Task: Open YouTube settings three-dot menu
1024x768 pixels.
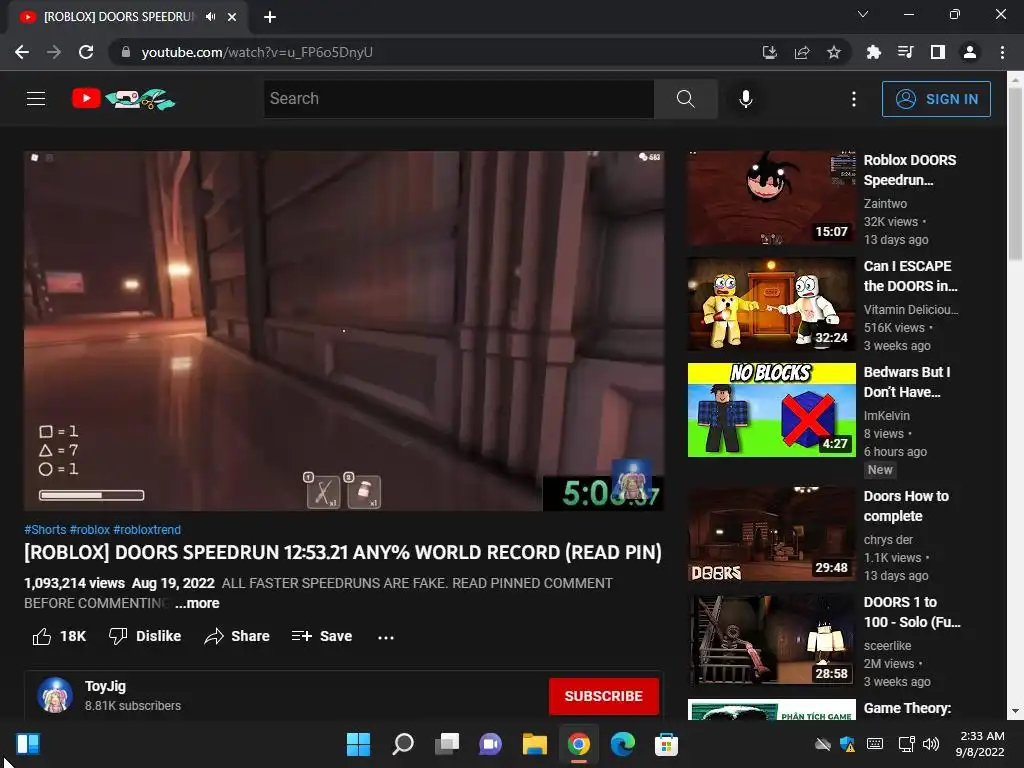Action: click(x=854, y=99)
